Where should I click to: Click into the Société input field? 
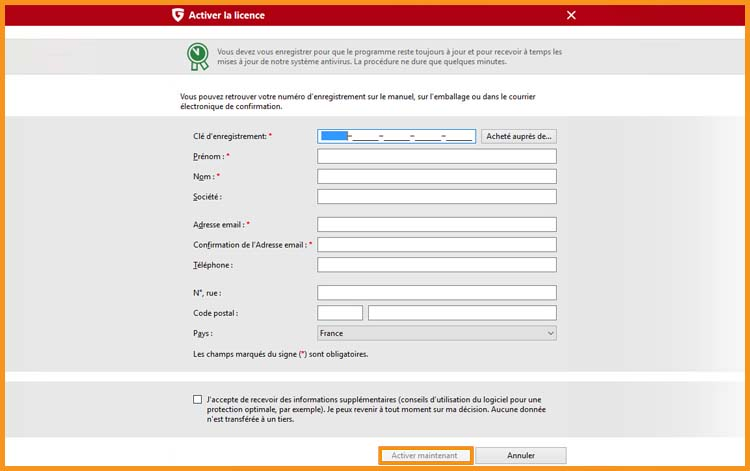coord(437,197)
